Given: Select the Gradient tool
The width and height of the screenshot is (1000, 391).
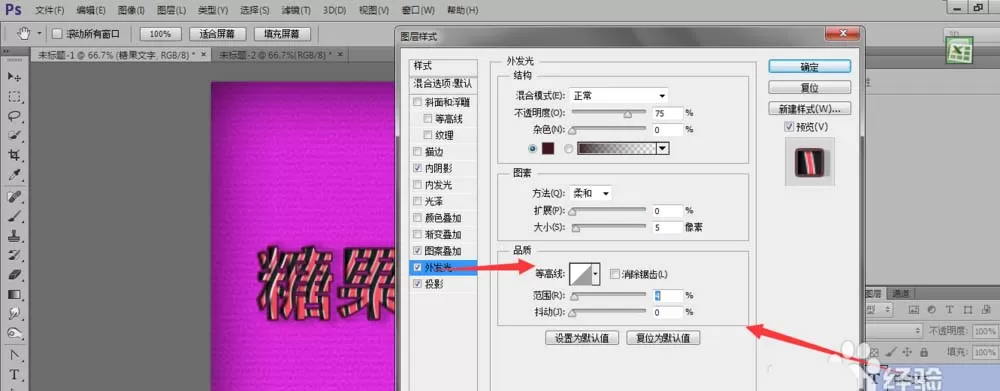Looking at the screenshot, I should [14, 295].
